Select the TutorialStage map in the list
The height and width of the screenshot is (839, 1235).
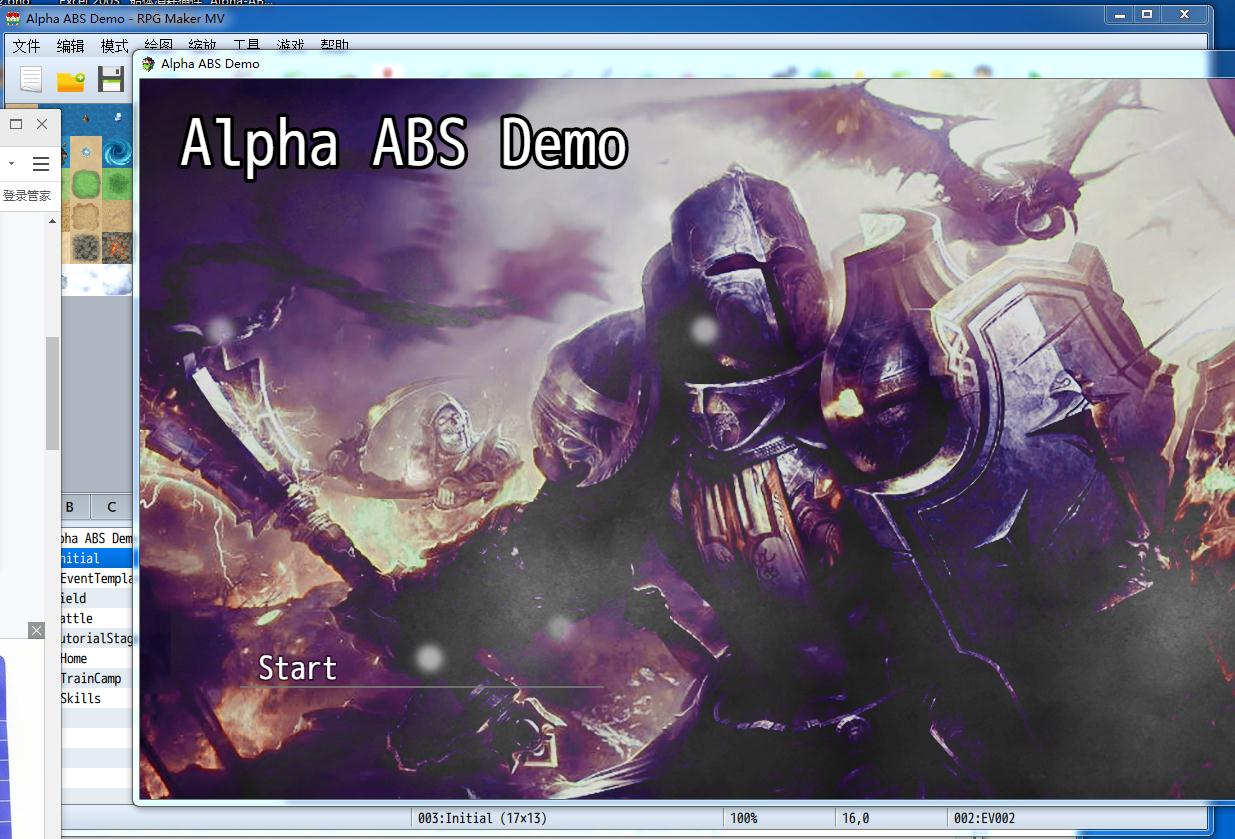96,638
